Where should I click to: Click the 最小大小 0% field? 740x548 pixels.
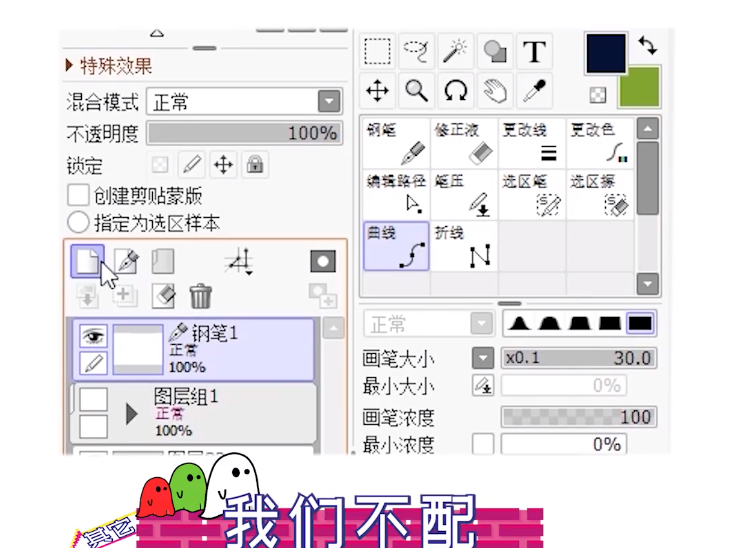(564, 386)
